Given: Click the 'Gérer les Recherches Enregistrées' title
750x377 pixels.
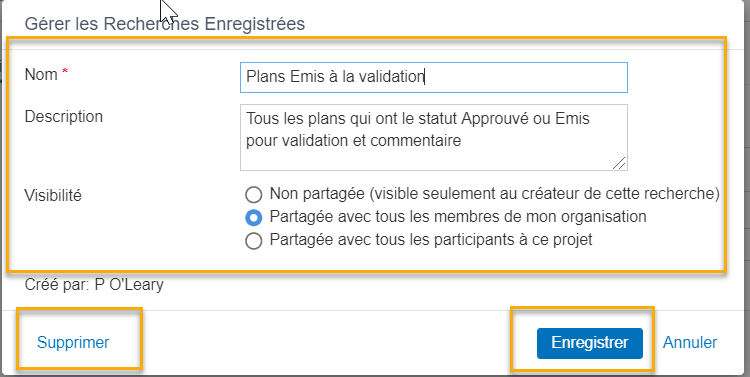Looking at the screenshot, I should [x=165, y=24].
